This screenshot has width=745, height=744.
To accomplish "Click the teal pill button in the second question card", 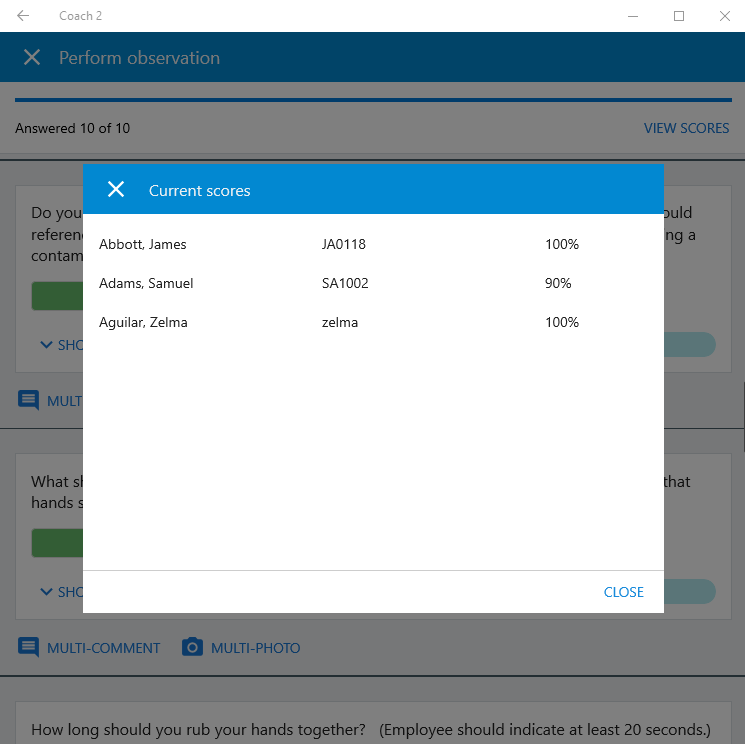I will pyautogui.click(x=690, y=592).
